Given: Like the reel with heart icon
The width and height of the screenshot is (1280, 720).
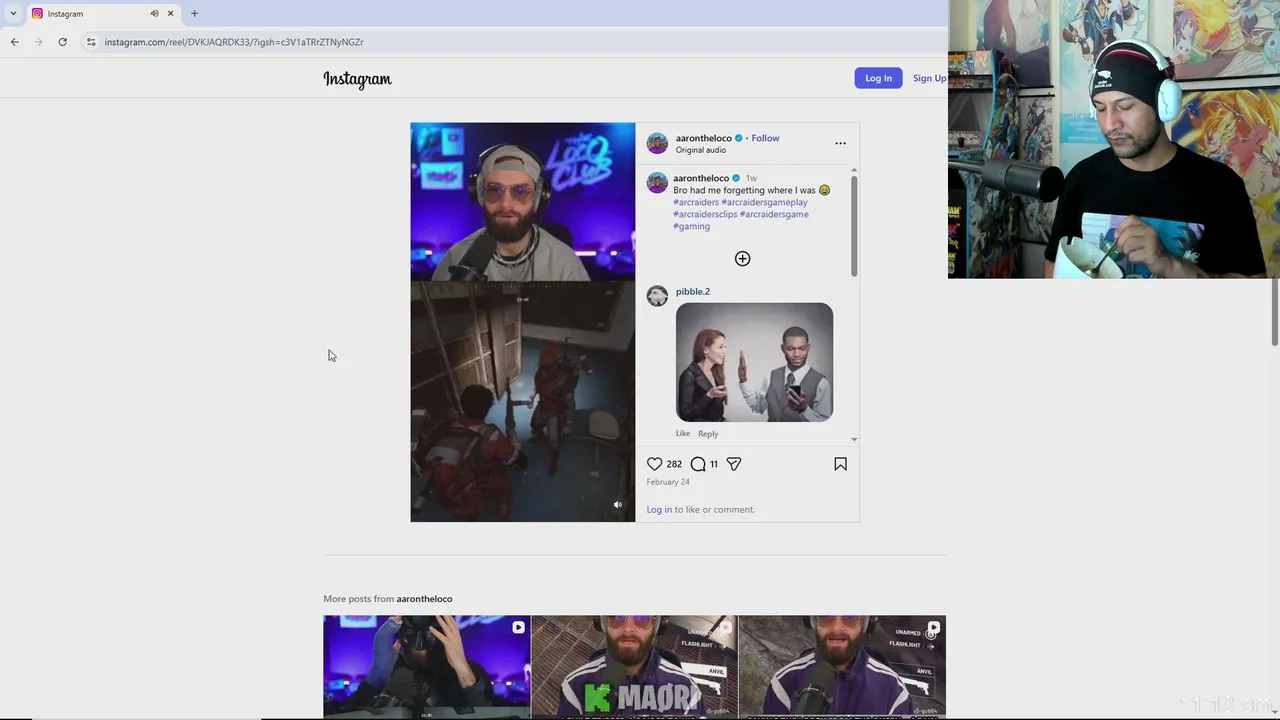Looking at the screenshot, I should tap(654, 464).
